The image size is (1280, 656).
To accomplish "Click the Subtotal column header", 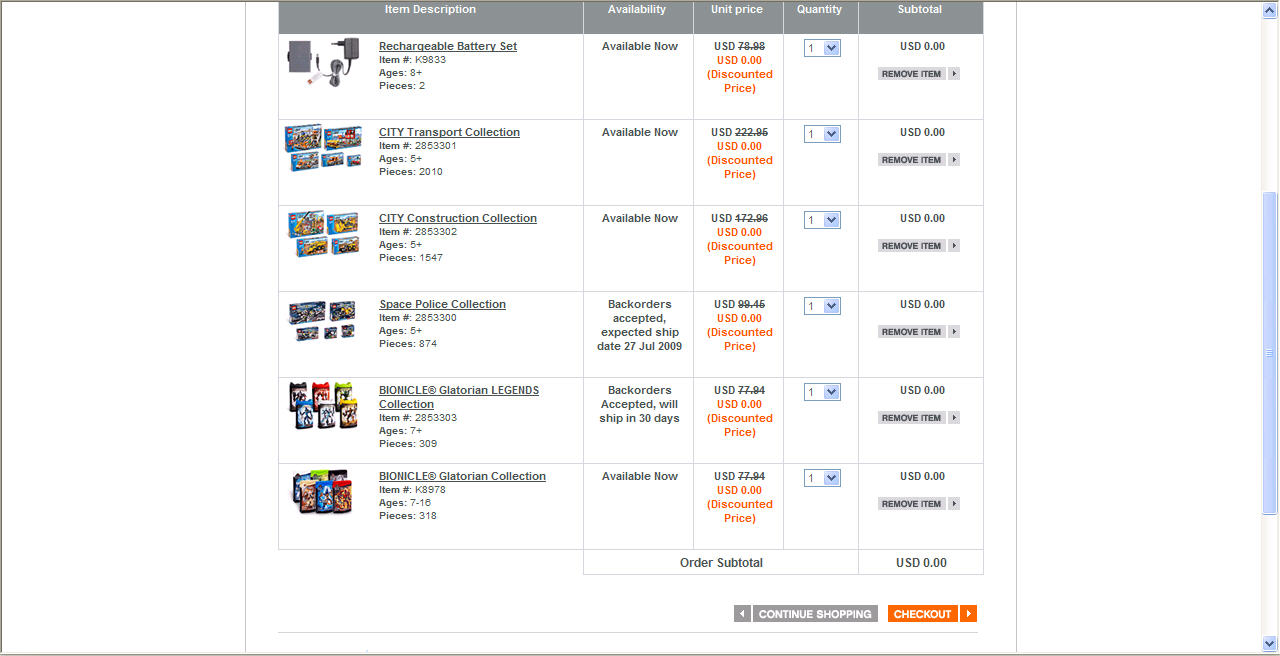I will pyautogui.click(x=920, y=10).
